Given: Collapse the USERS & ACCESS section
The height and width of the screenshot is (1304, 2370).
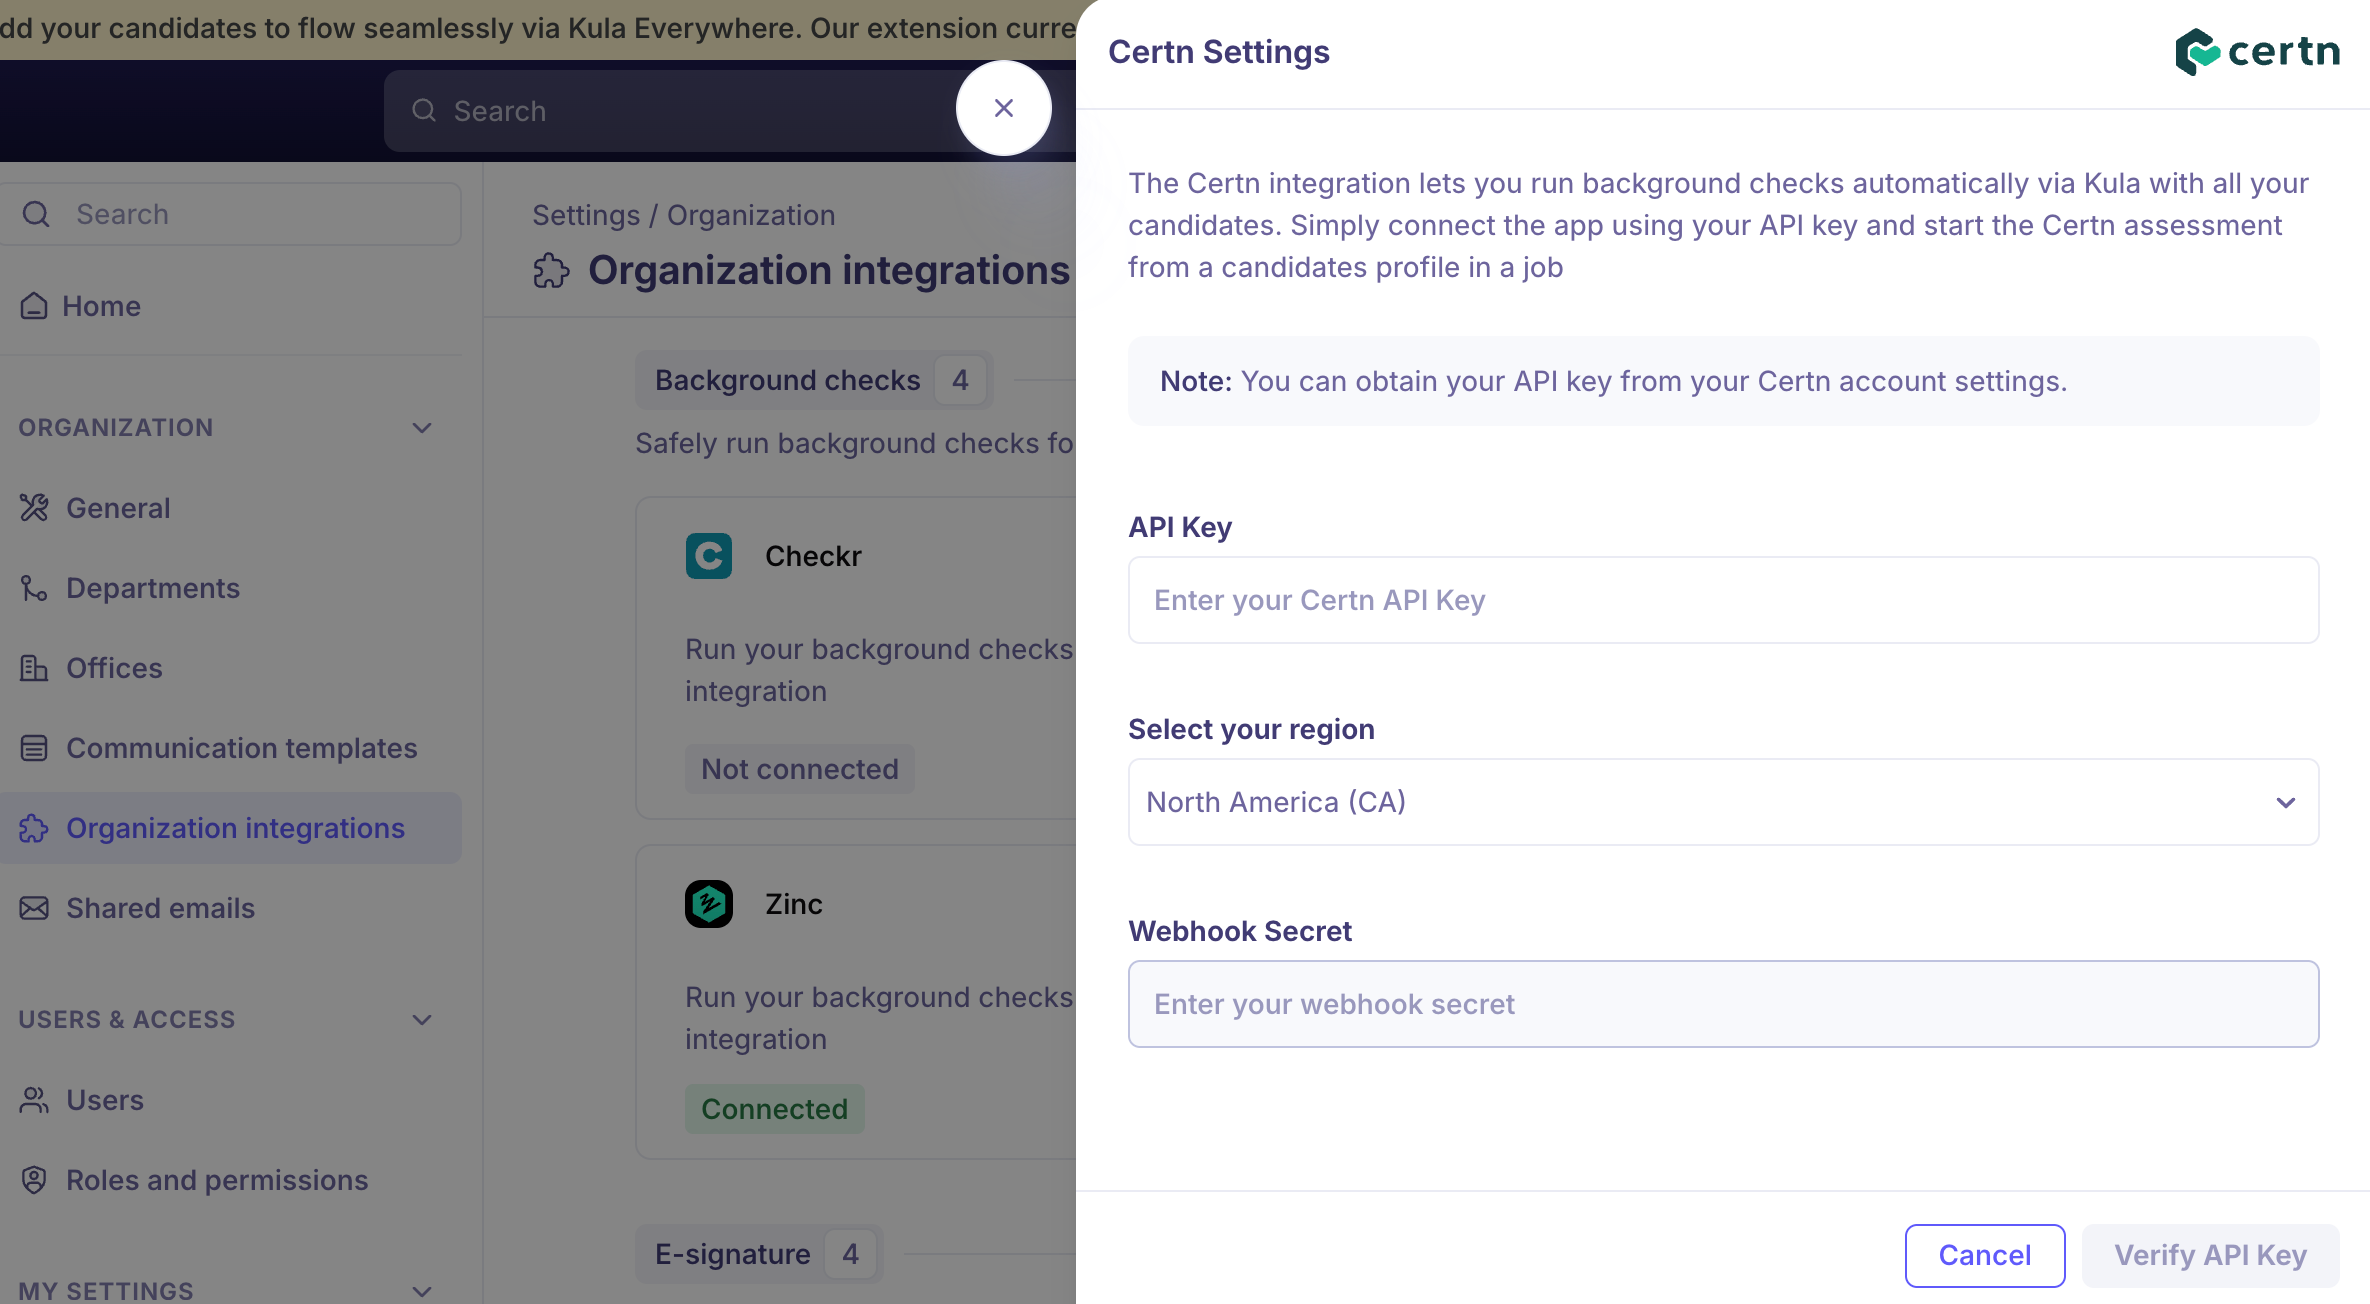Looking at the screenshot, I should tap(422, 1020).
